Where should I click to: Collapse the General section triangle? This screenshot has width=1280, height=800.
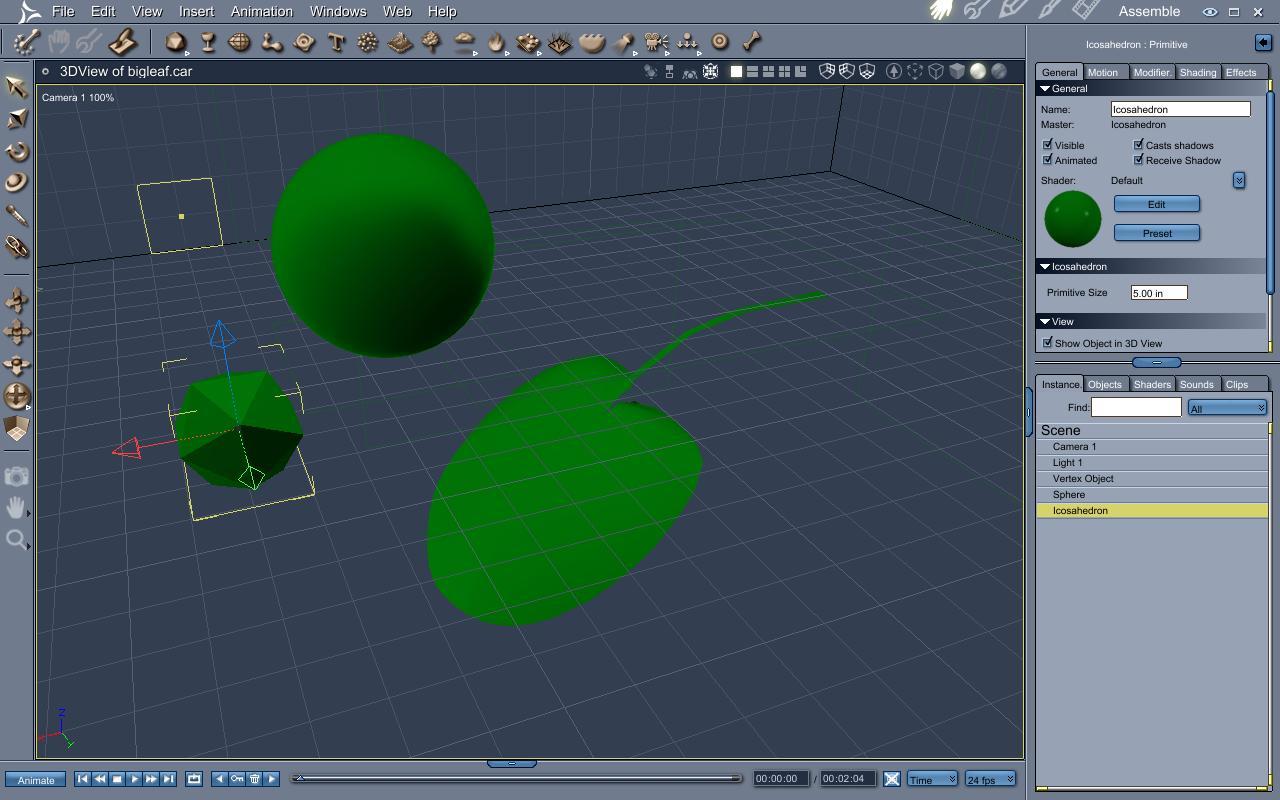point(1045,89)
